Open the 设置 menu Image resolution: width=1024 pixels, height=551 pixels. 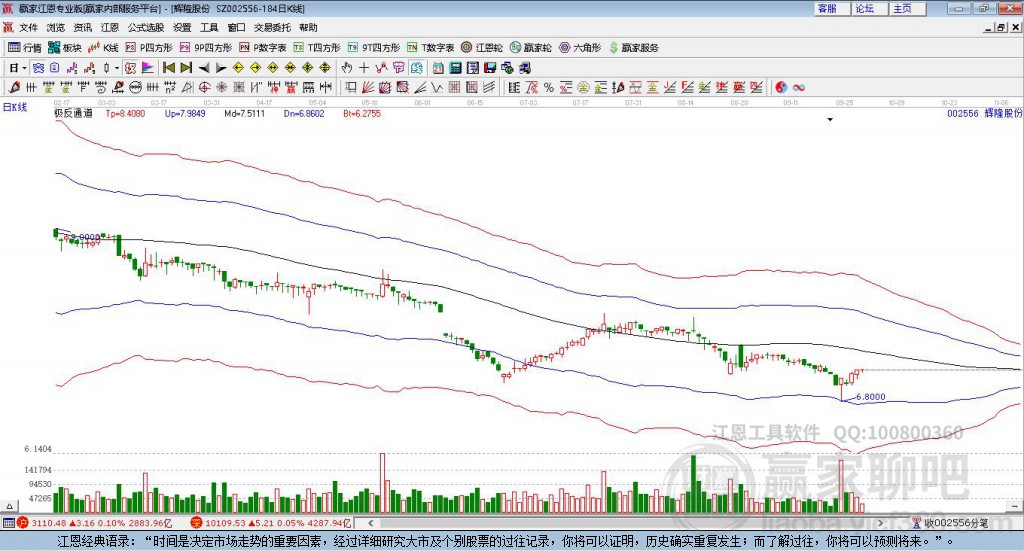coord(182,27)
